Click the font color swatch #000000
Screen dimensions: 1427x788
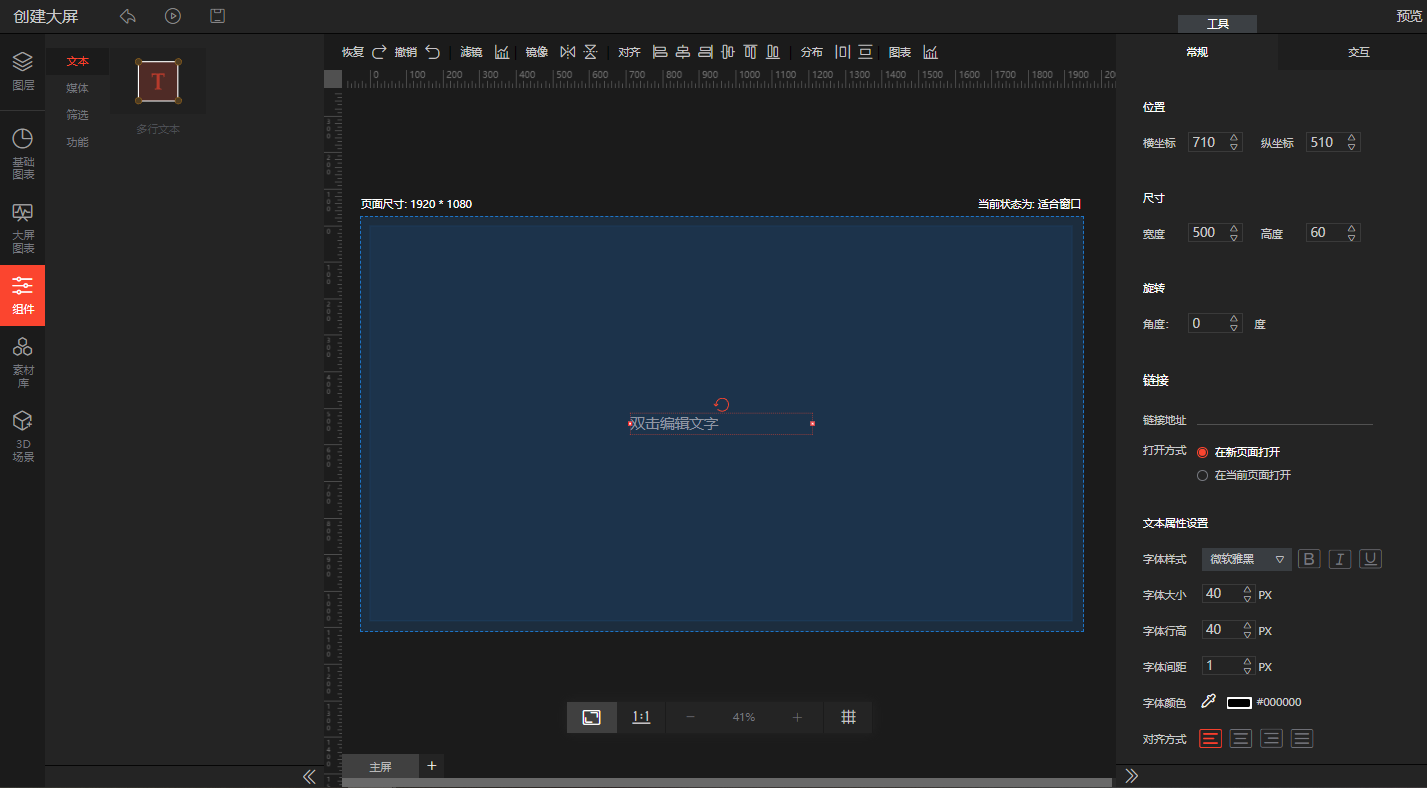[1239, 703]
